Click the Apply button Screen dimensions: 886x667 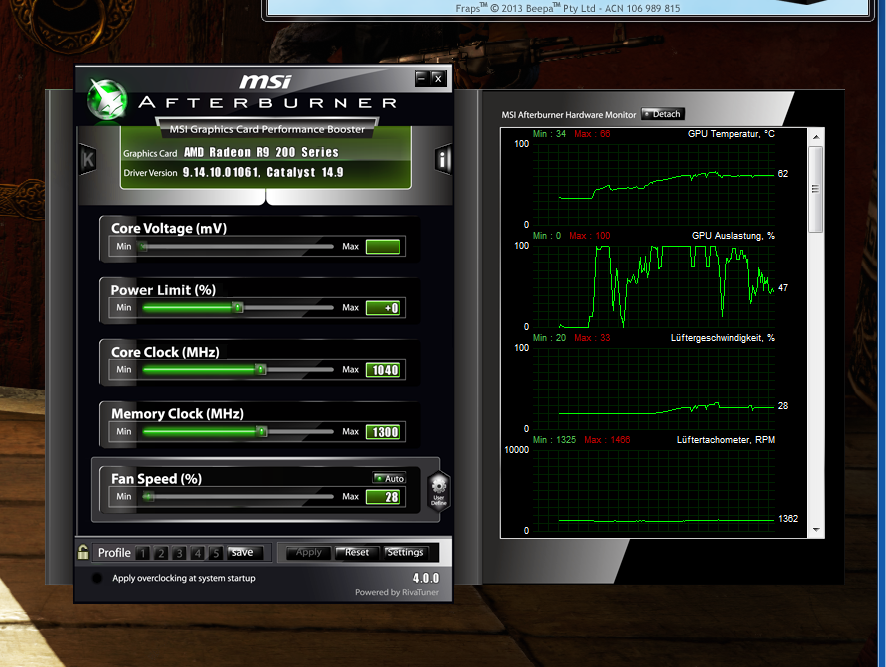[x=309, y=552]
